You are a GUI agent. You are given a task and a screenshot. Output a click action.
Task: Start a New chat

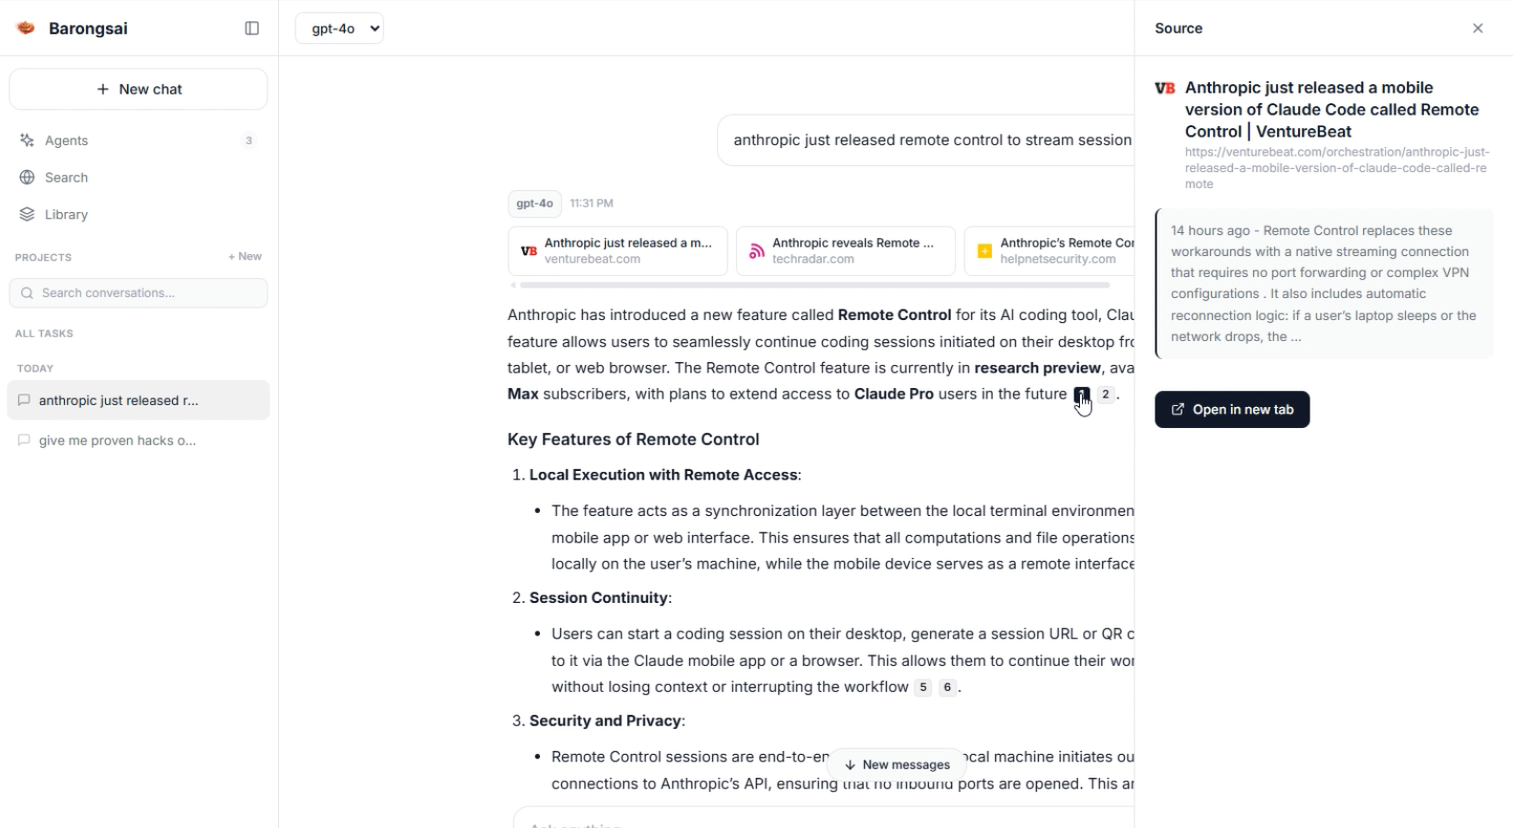(x=138, y=89)
